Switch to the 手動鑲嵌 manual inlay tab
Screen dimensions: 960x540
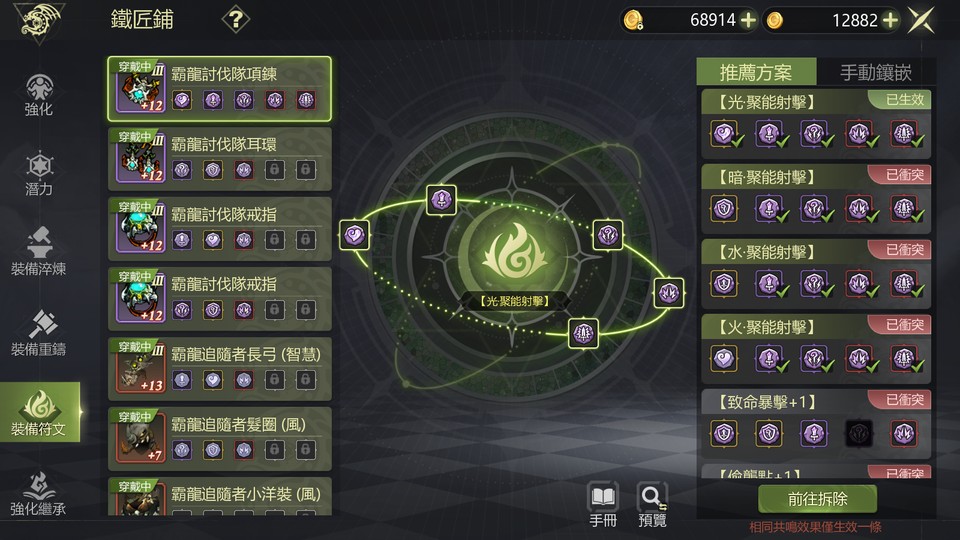[876, 72]
